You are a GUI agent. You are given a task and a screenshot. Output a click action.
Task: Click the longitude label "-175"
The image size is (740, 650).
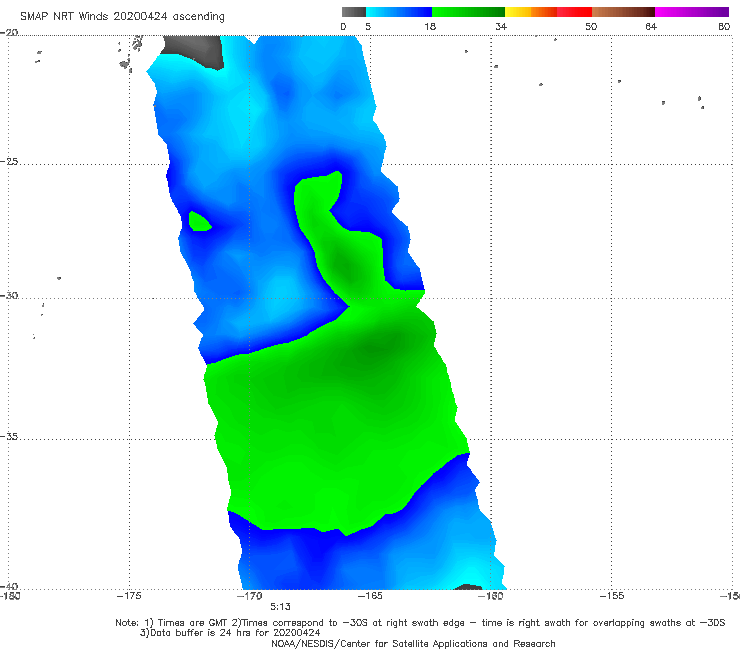point(129,596)
